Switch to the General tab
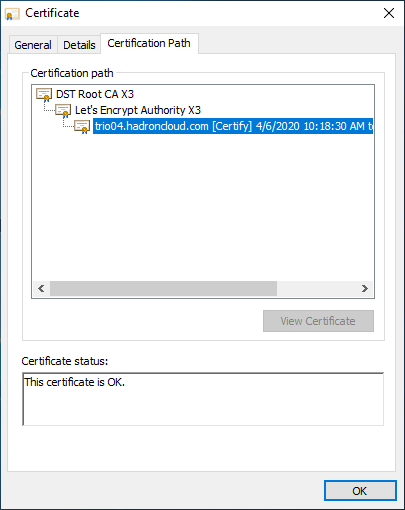 tap(33, 45)
